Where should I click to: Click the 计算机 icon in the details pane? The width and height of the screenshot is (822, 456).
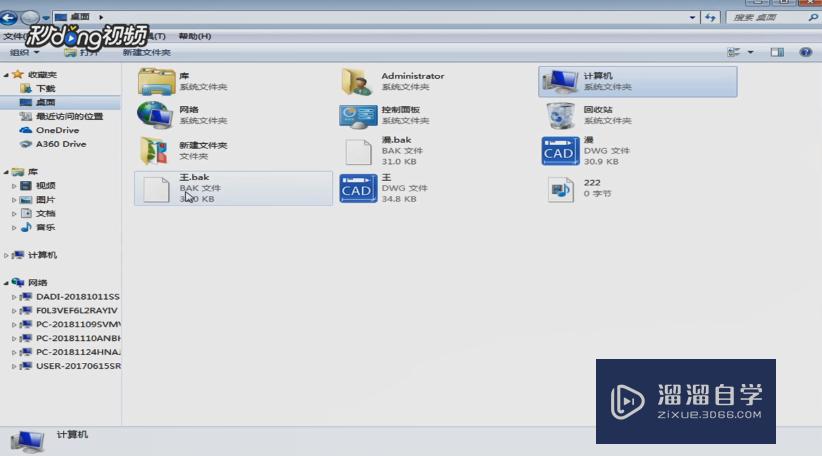[x=27, y=441]
